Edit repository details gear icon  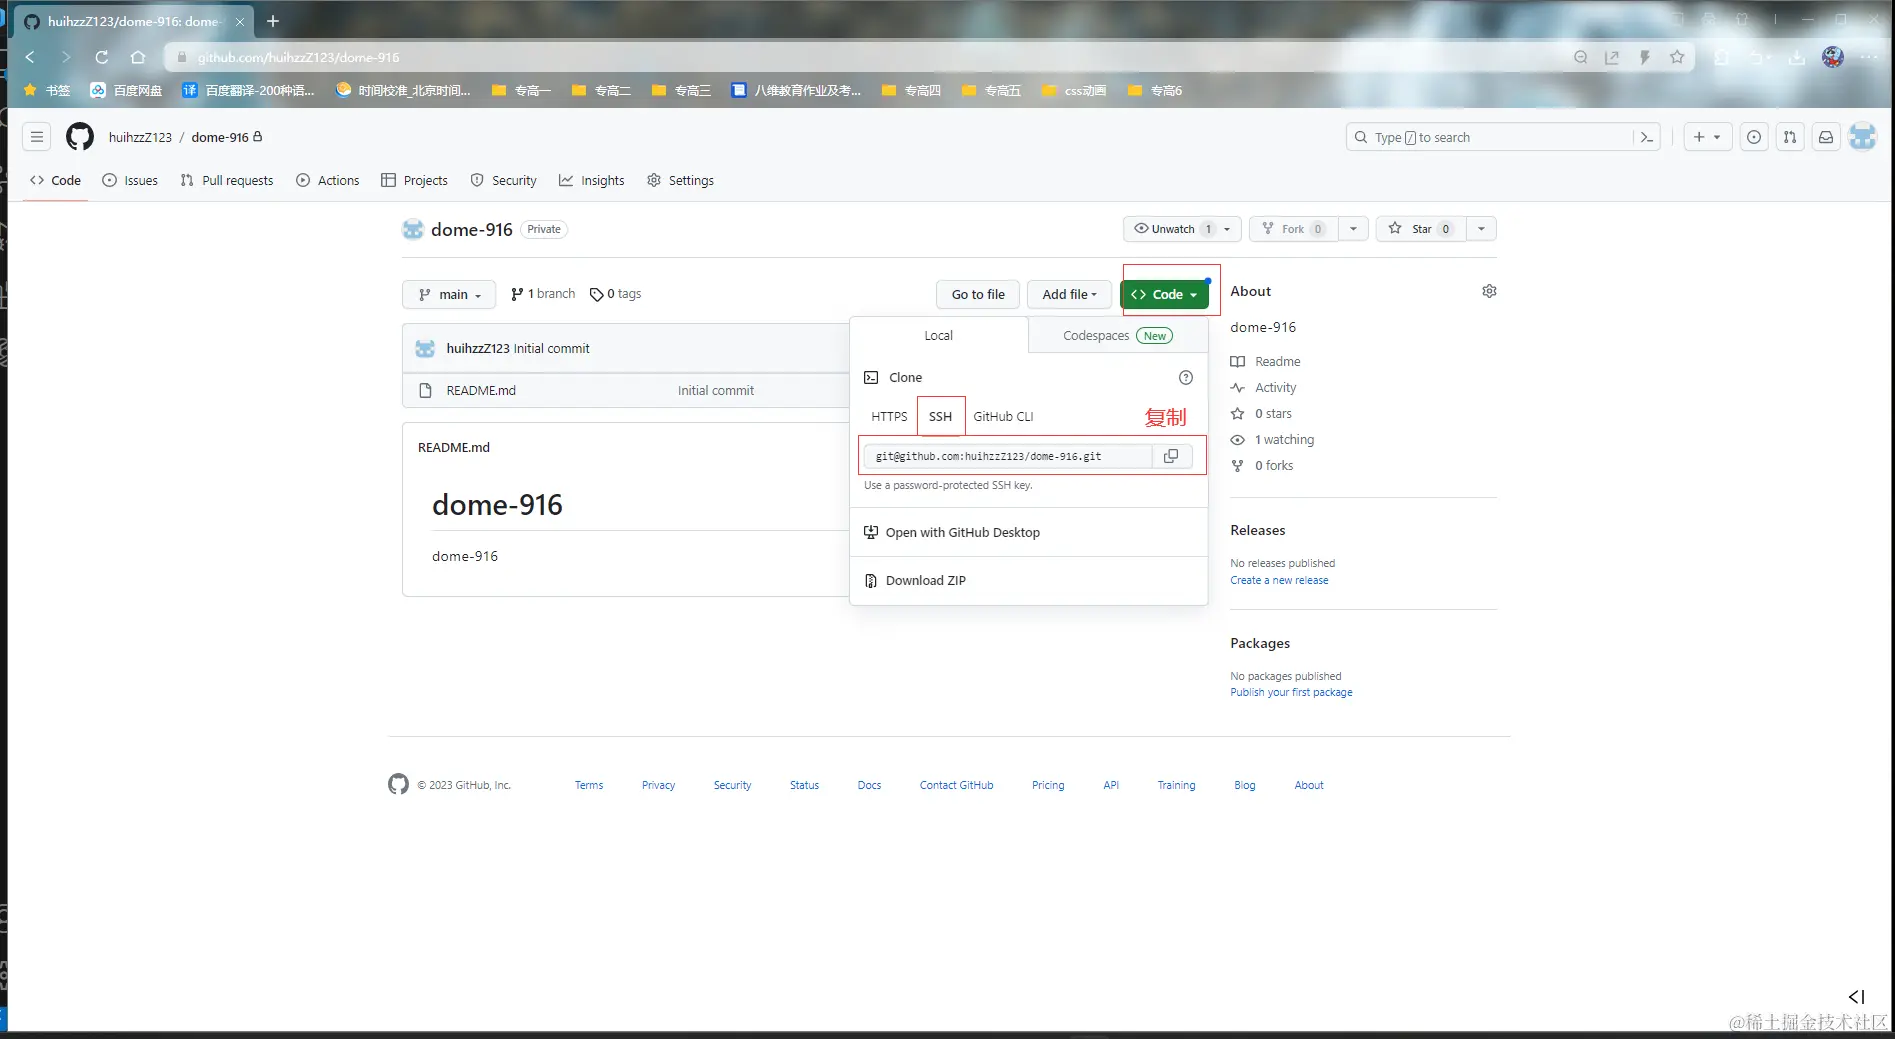[x=1489, y=291]
